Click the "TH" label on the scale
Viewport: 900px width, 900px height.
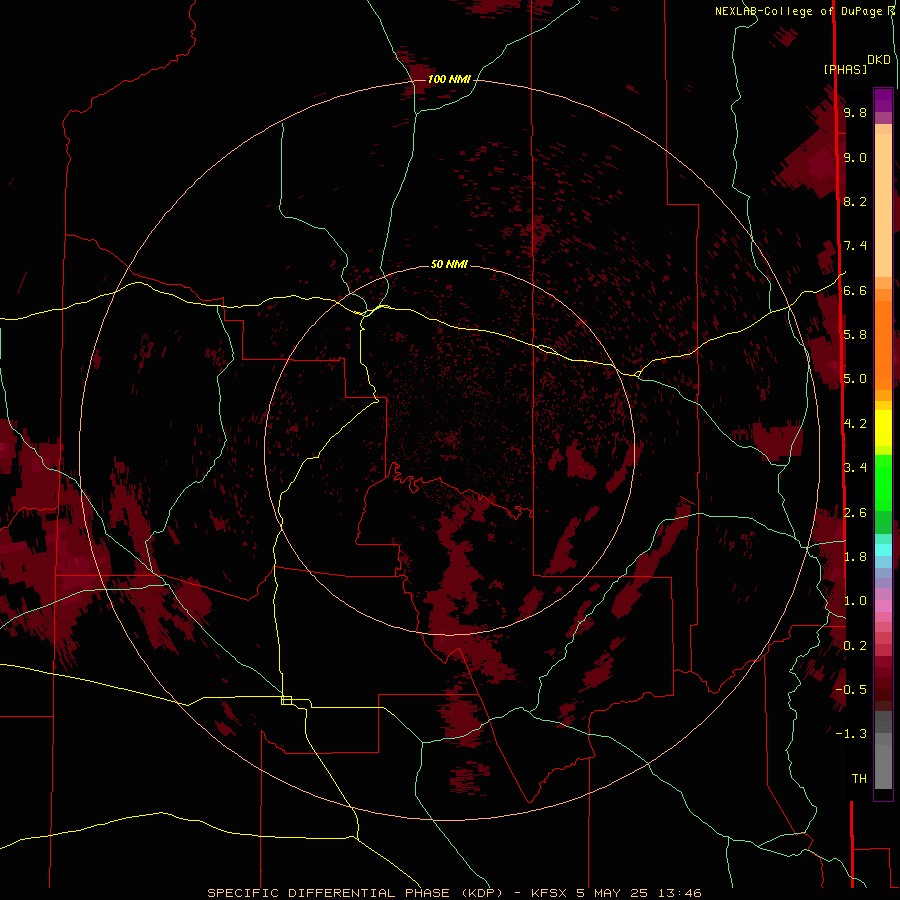(859, 779)
